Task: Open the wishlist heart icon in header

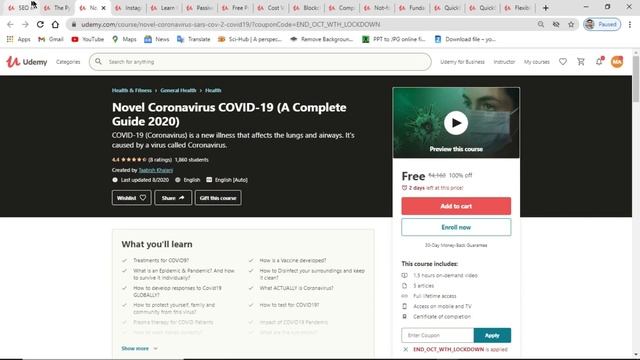Action: [563, 62]
